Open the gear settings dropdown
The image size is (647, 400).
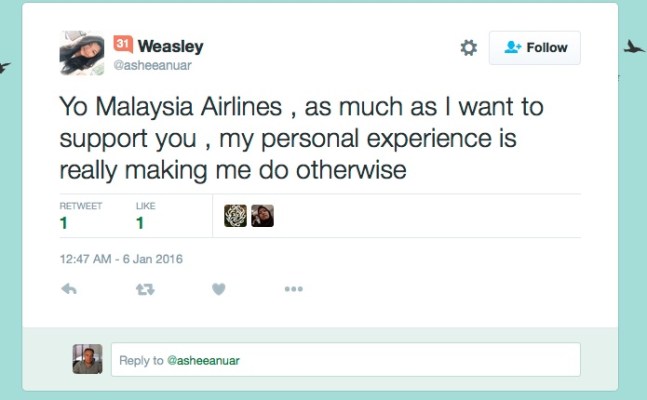click(x=468, y=47)
